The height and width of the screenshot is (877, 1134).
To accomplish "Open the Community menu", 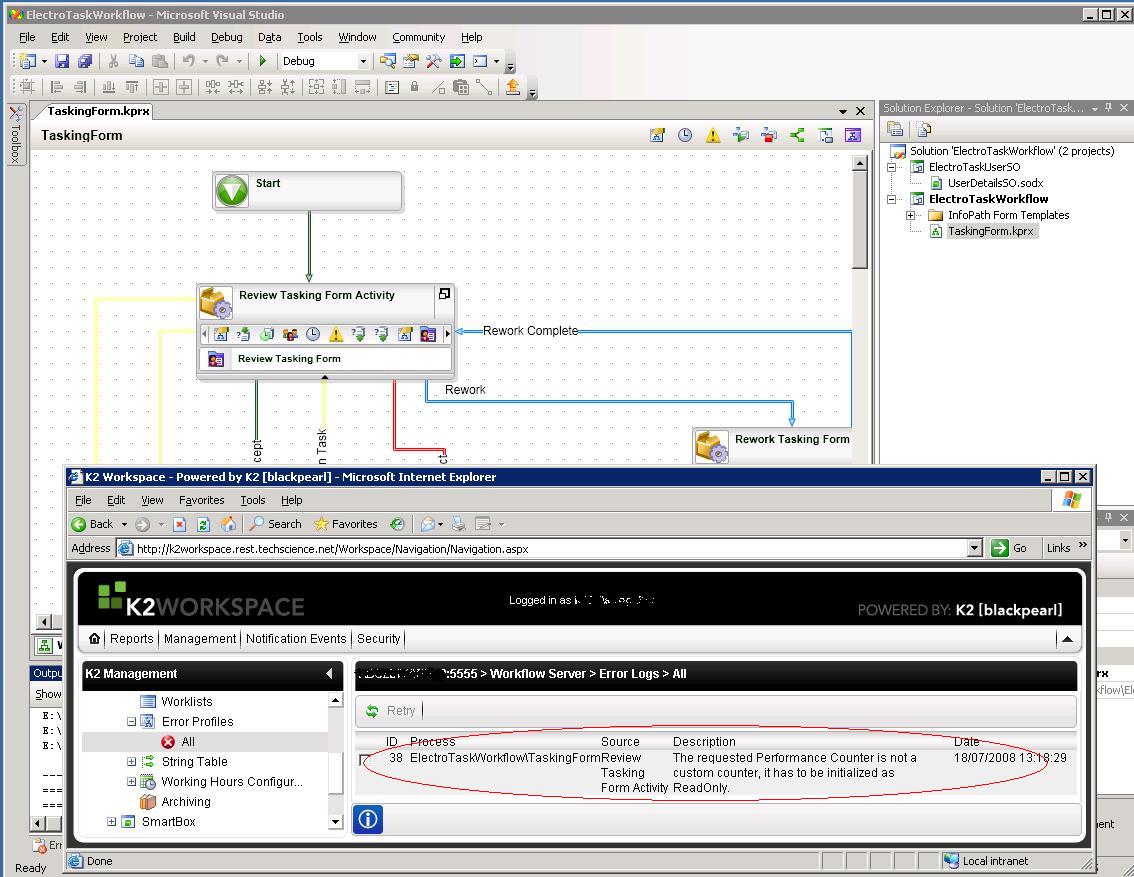I will pyautogui.click(x=418, y=37).
